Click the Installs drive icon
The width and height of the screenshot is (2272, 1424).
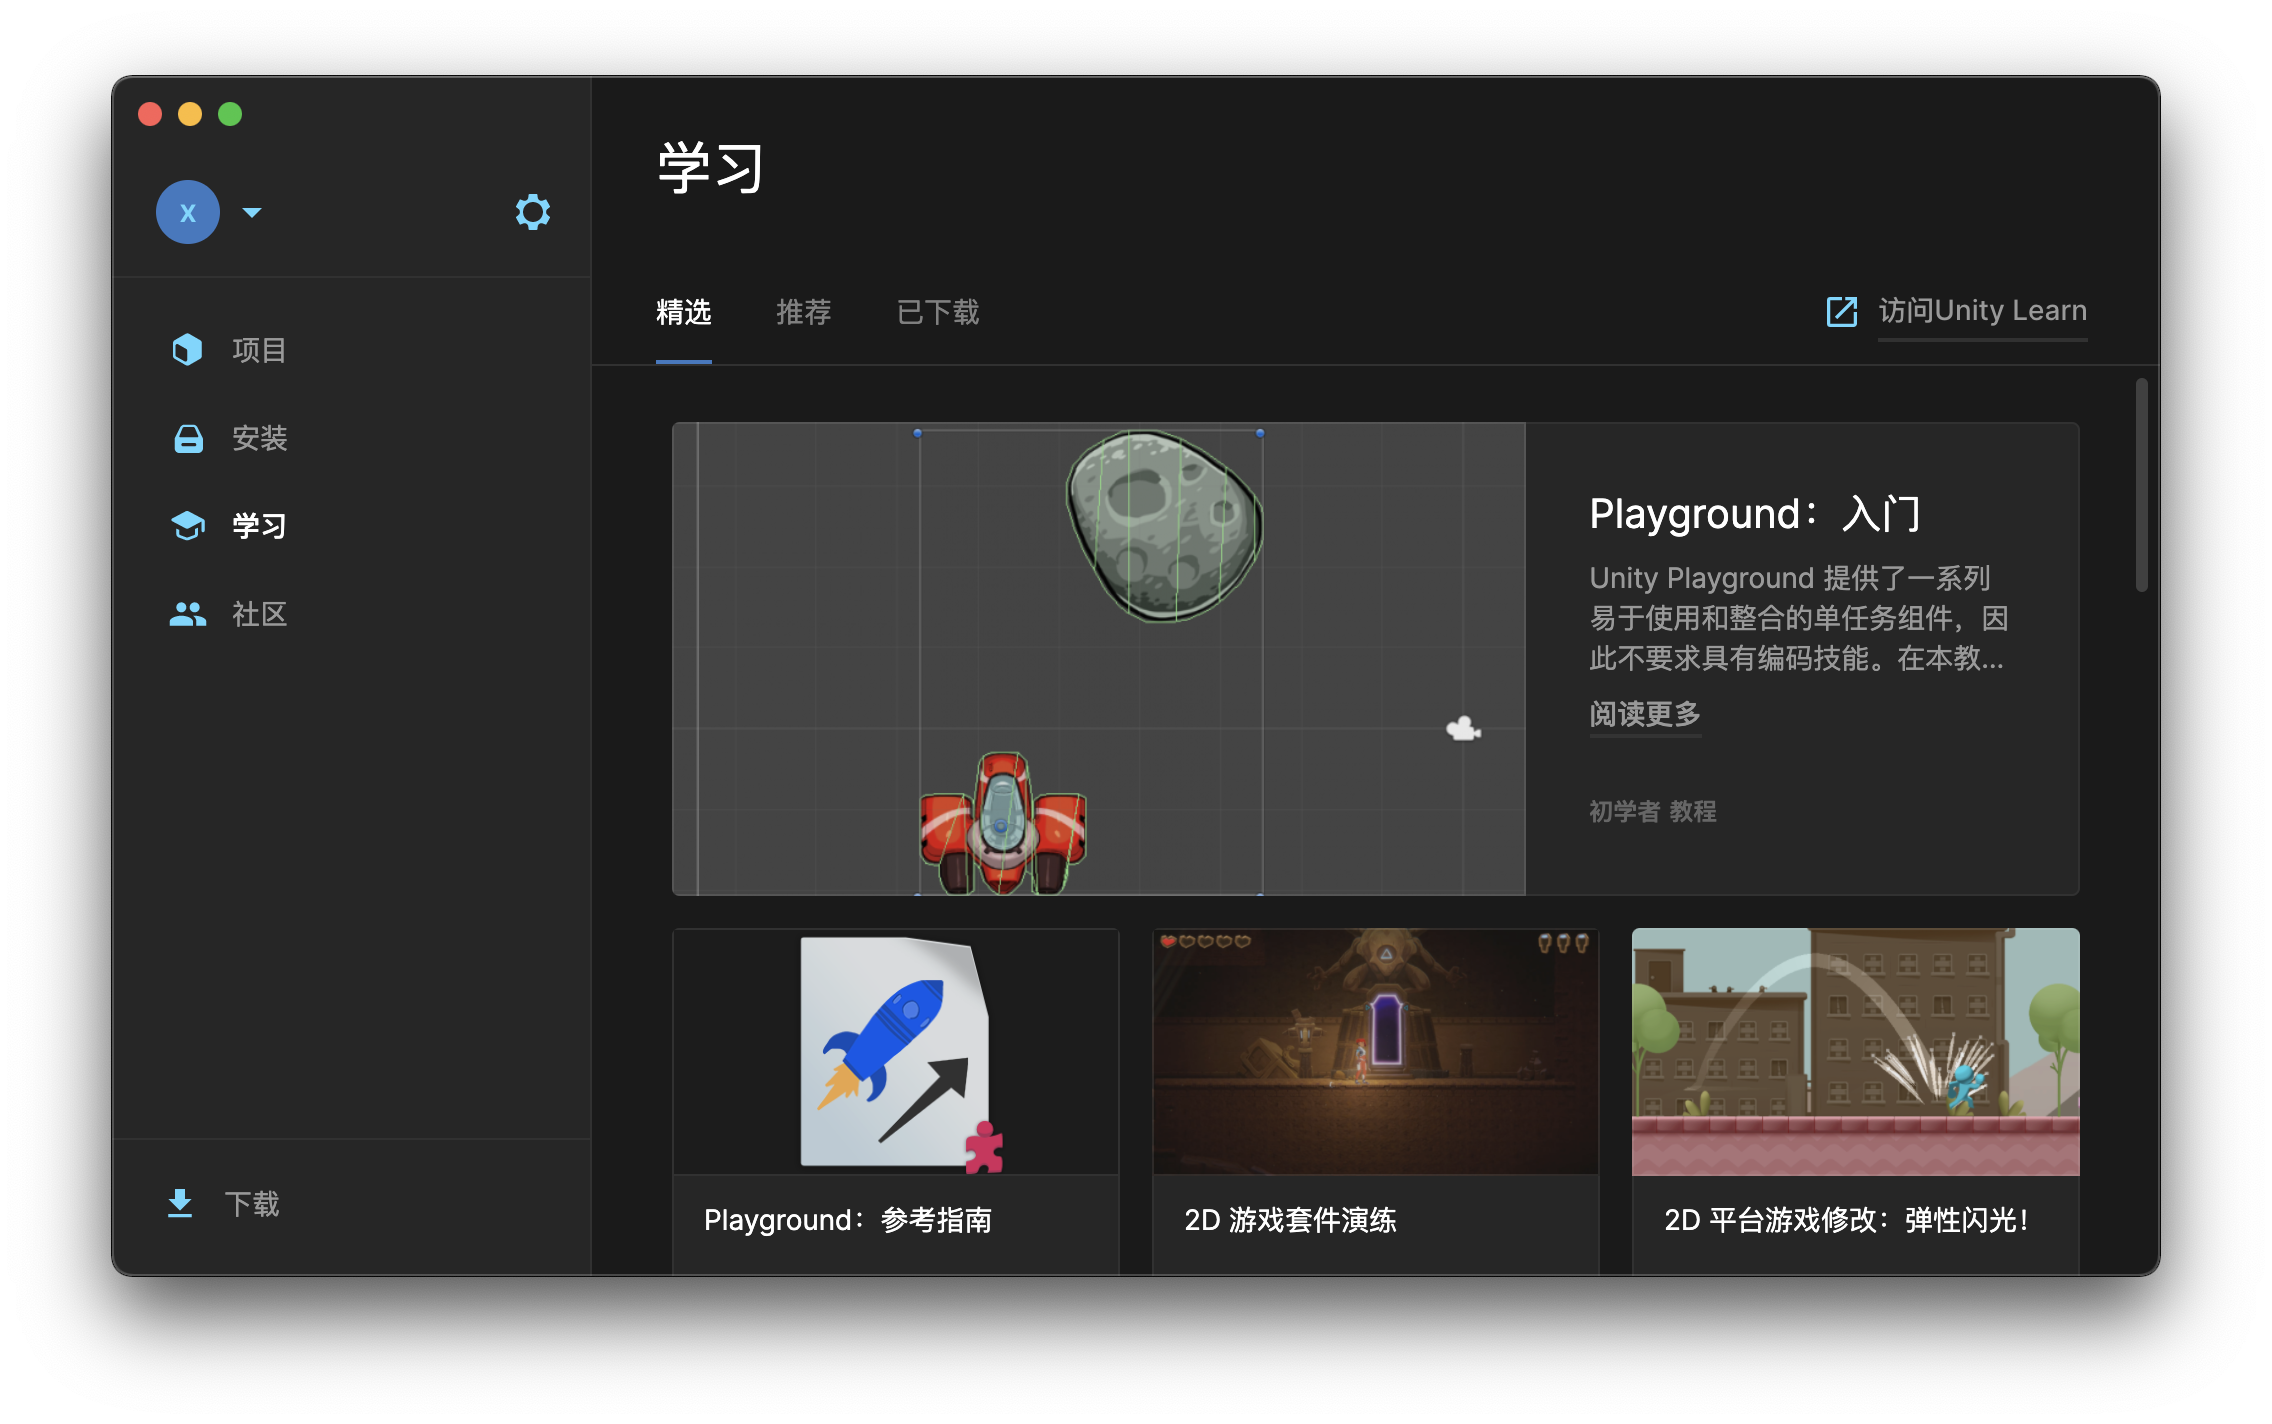(x=188, y=438)
